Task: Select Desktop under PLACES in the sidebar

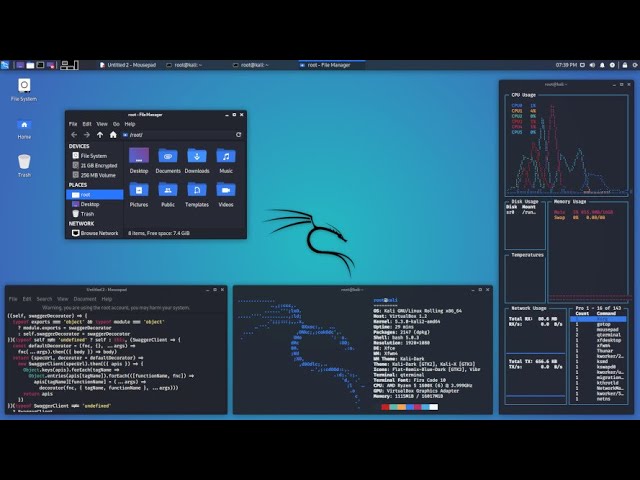Action: pos(94,204)
